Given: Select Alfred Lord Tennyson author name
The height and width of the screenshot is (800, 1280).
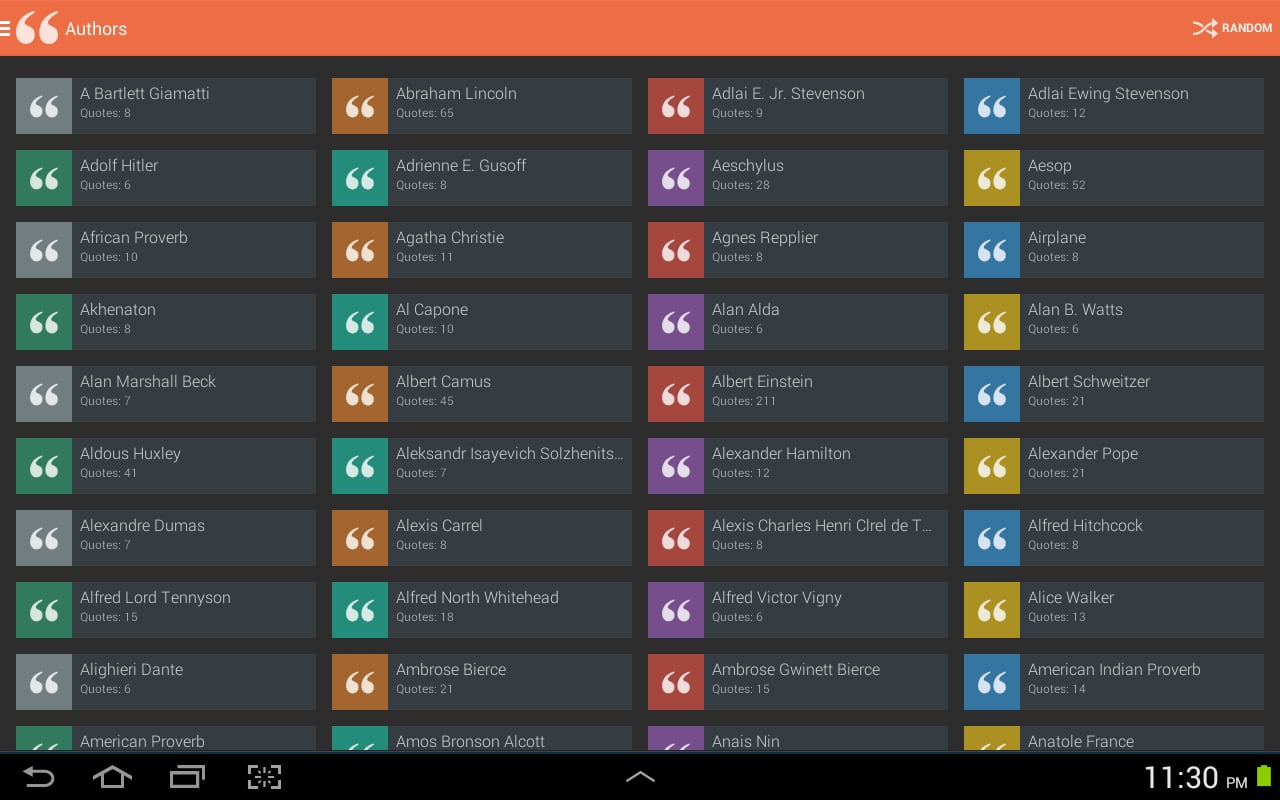Looking at the screenshot, I should pyautogui.click(x=155, y=597).
